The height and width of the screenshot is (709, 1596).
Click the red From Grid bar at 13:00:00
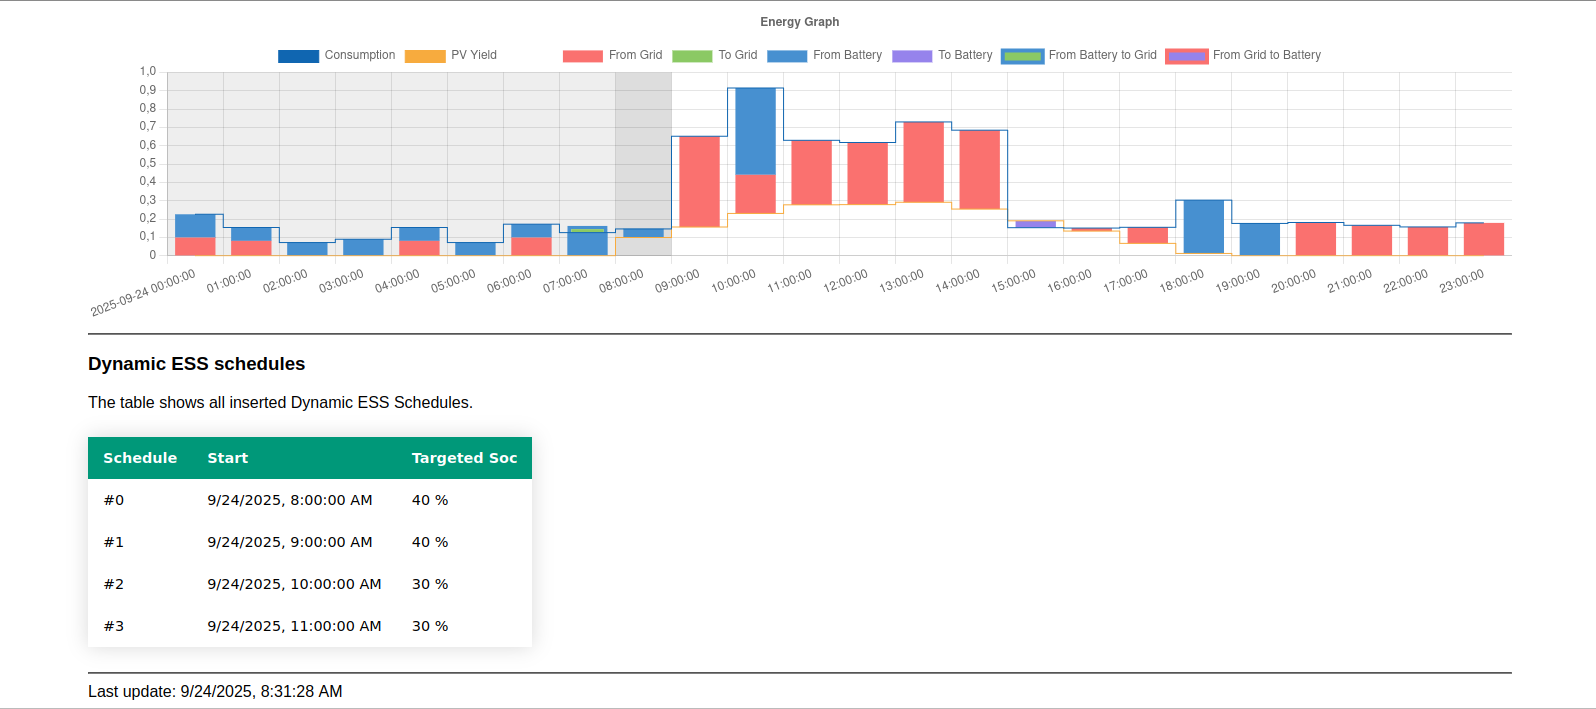click(x=923, y=162)
